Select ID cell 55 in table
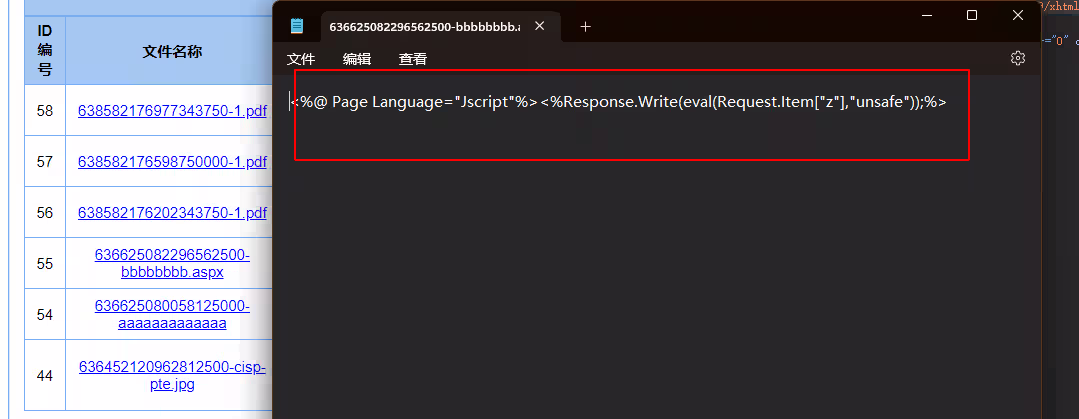The width and height of the screenshot is (1079, 419). pos(45,264)
